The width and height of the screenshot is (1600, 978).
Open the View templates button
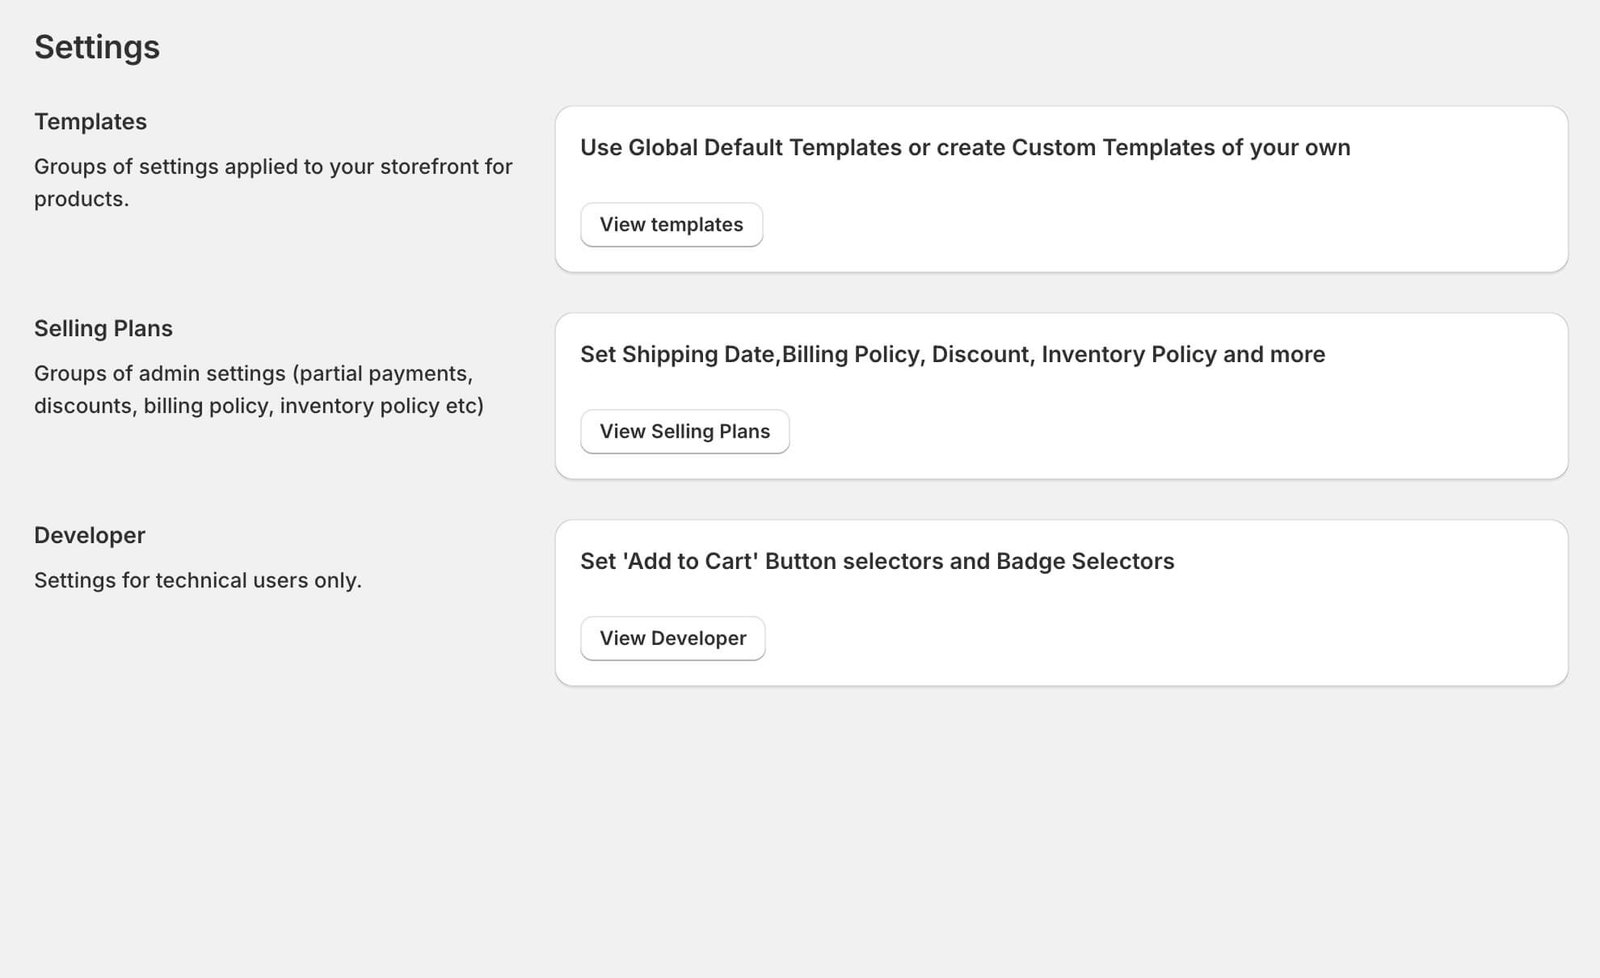(x=671, y=225)
